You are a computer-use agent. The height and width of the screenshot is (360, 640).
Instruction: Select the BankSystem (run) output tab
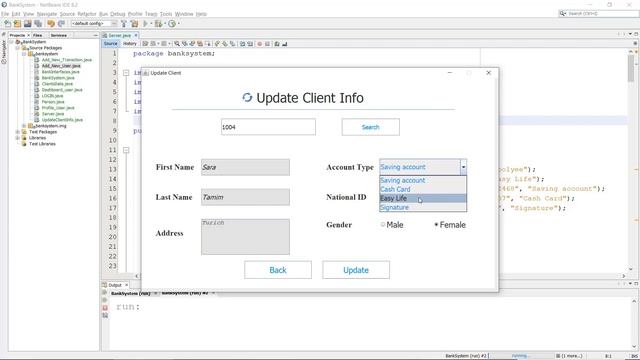pos(131,293)
